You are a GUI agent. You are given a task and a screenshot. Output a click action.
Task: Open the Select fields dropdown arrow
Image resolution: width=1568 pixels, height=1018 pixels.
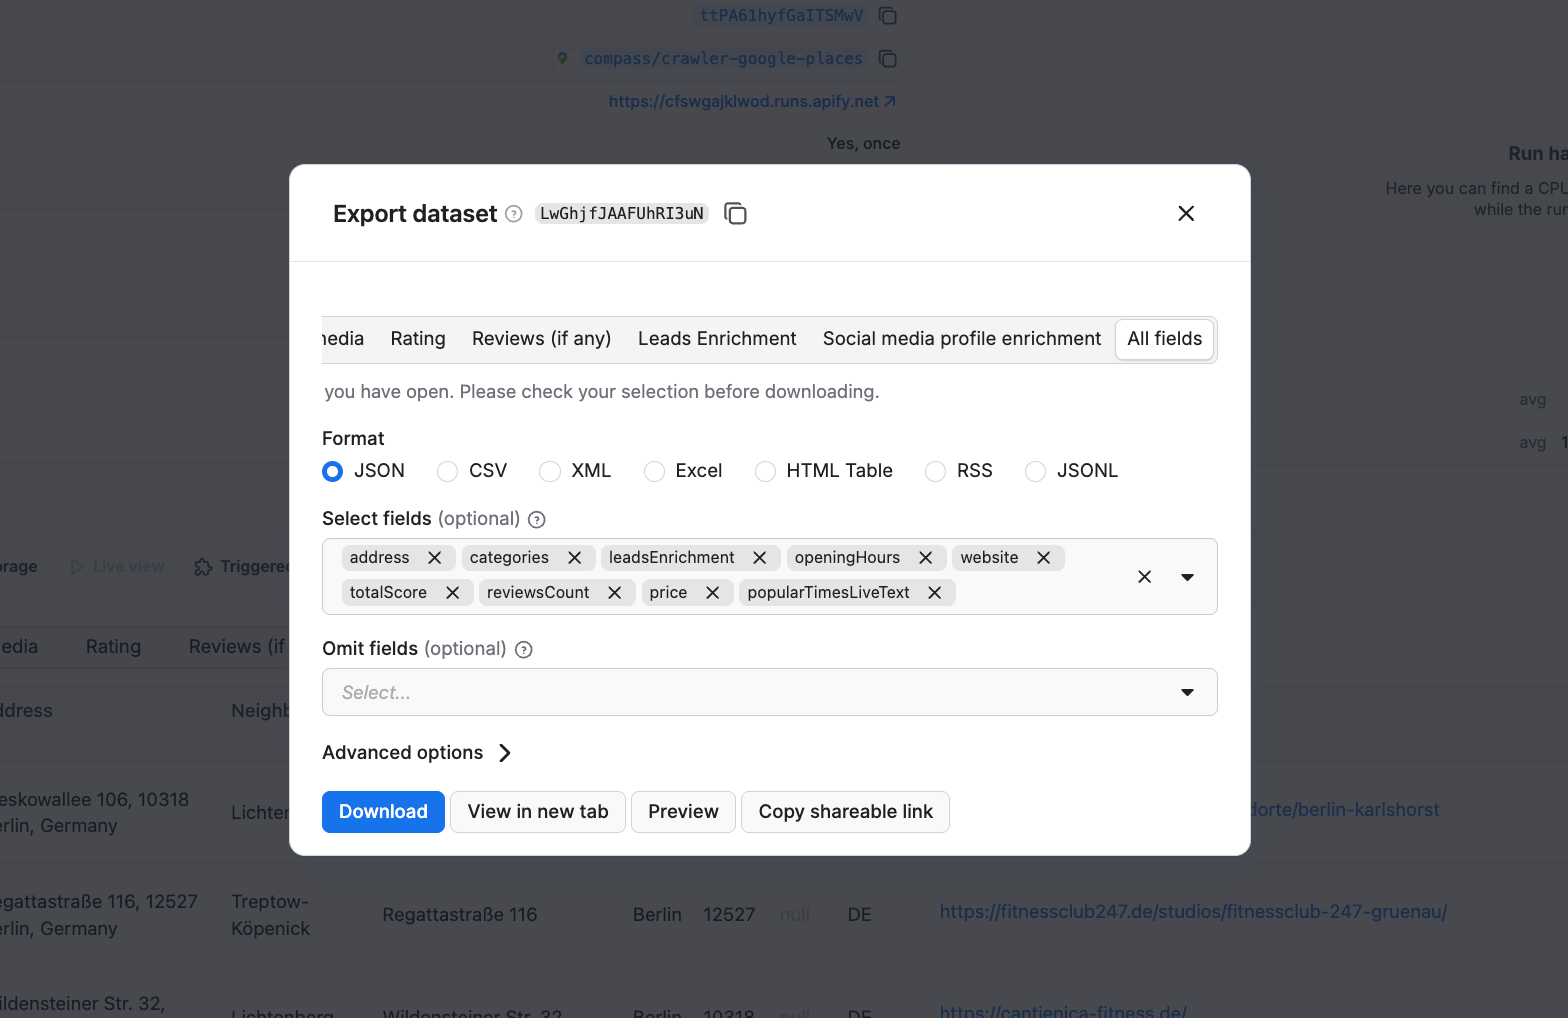[x=1187, y=577]
